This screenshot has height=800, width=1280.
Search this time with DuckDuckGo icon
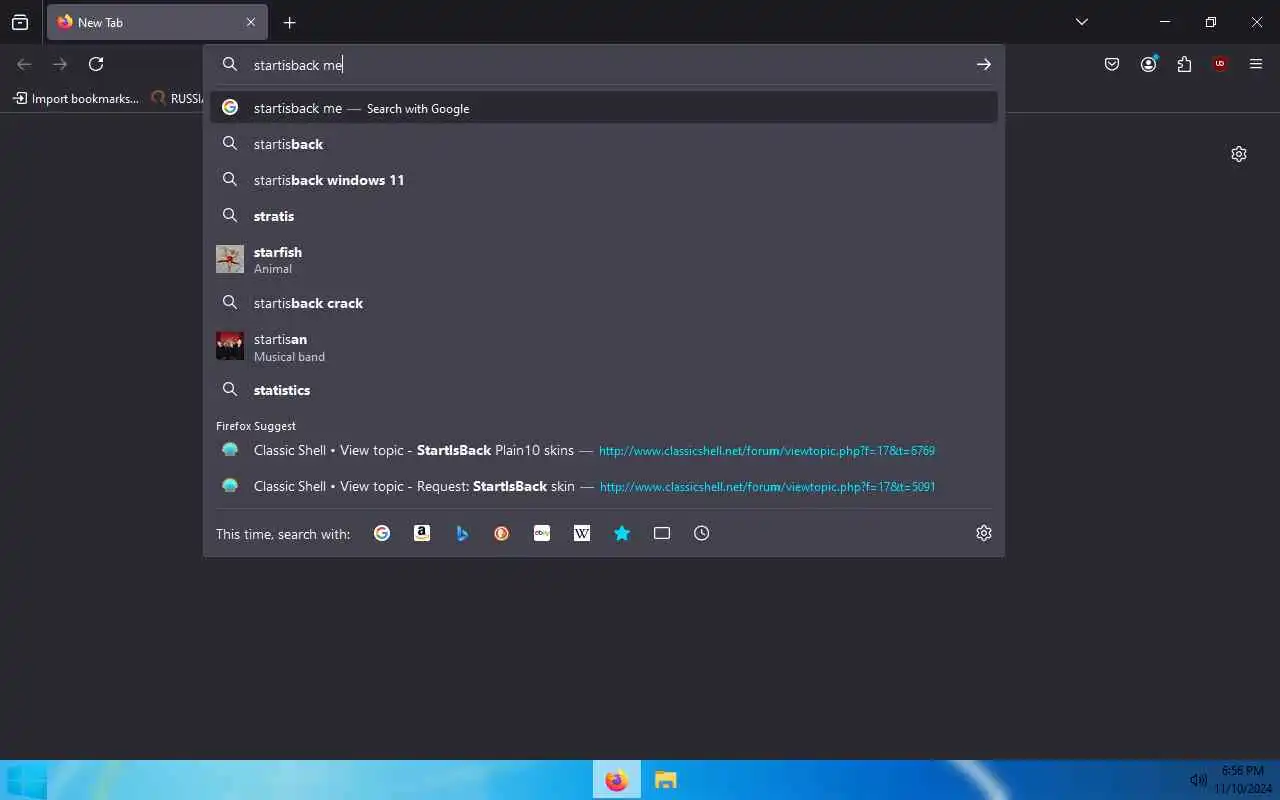tap(502, 533)
